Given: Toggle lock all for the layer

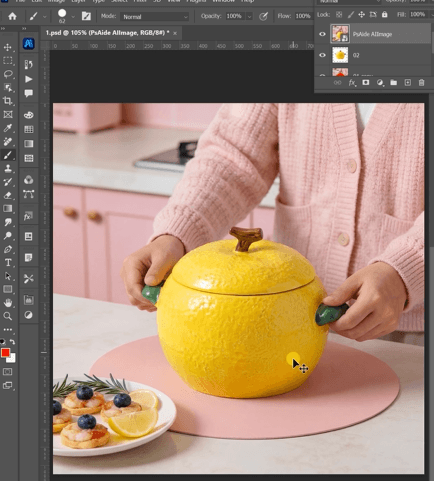Looking at the screenshot, I should click(385, 15).
